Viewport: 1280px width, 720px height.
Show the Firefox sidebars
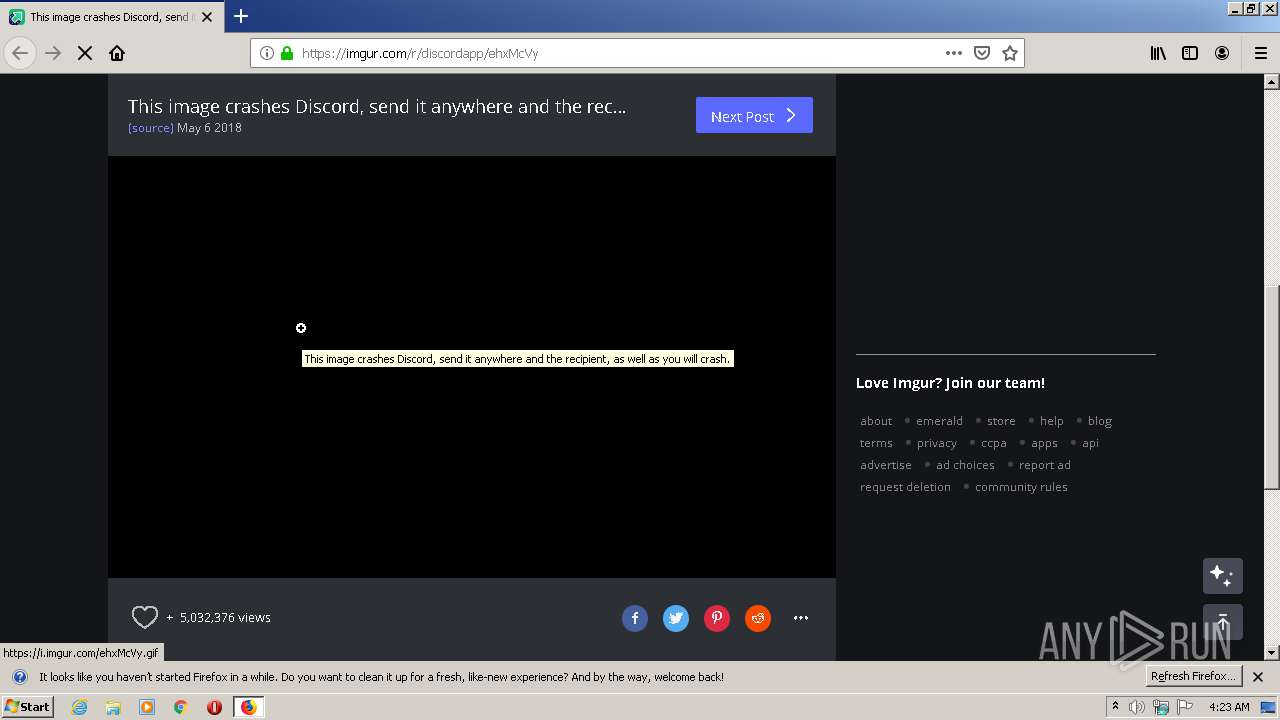click(1190, 53)
